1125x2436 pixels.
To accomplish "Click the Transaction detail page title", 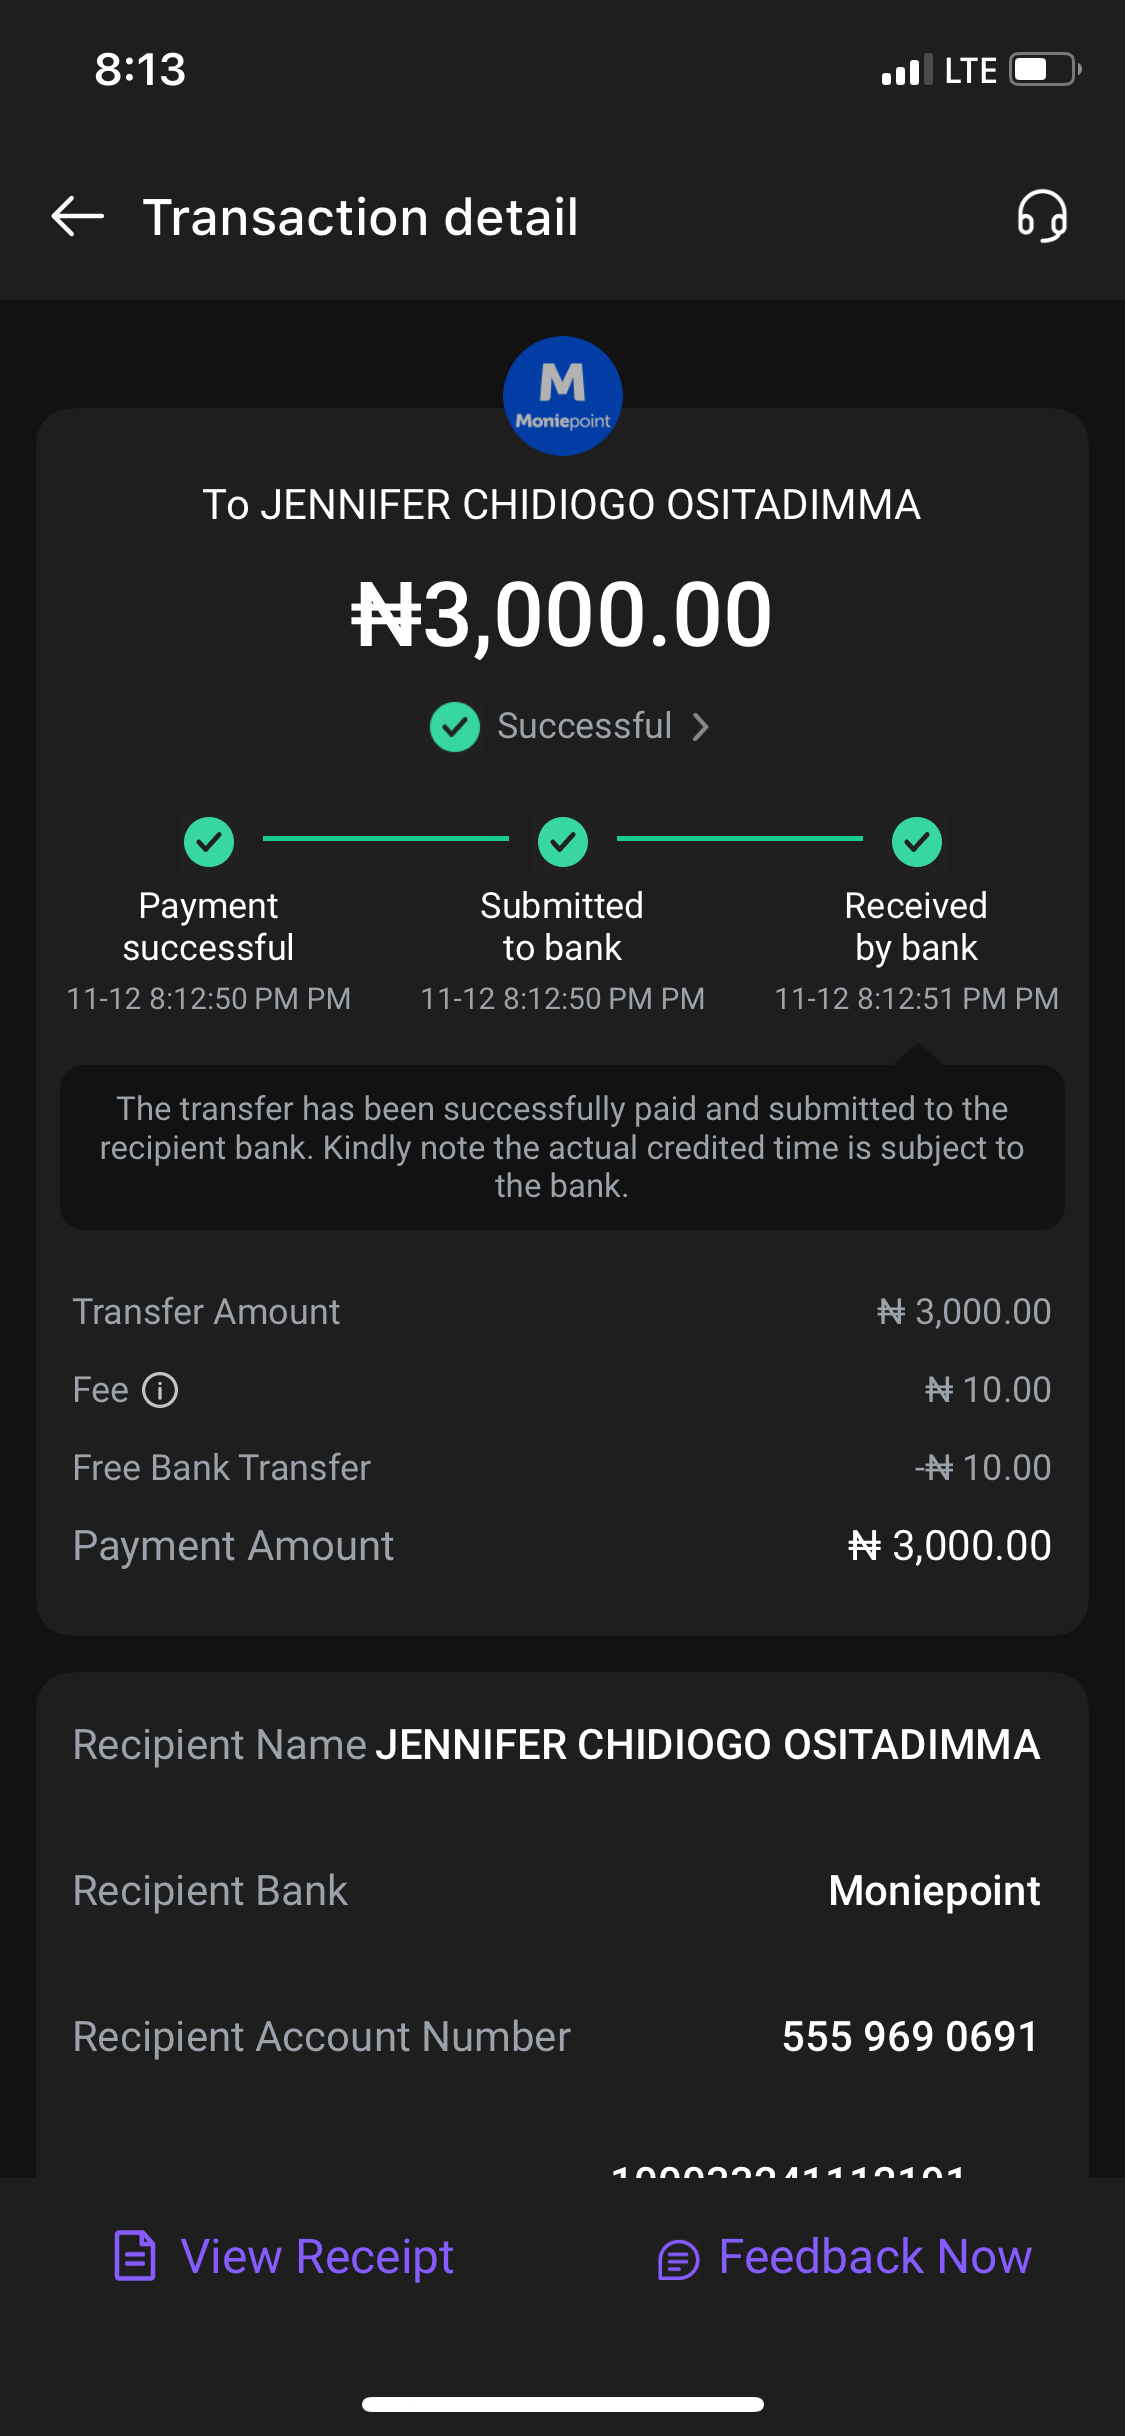I will 360,217.
